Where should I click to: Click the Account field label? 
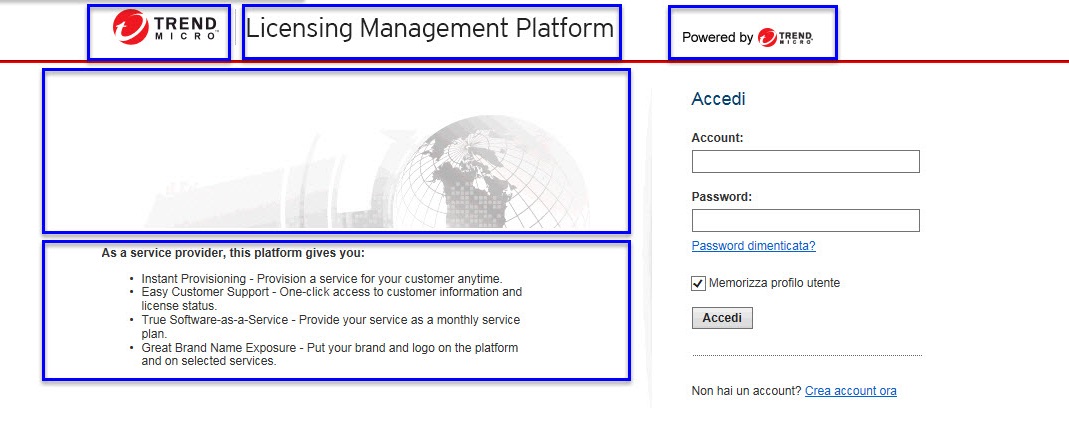pyautogui.click(x=717, y=138)
